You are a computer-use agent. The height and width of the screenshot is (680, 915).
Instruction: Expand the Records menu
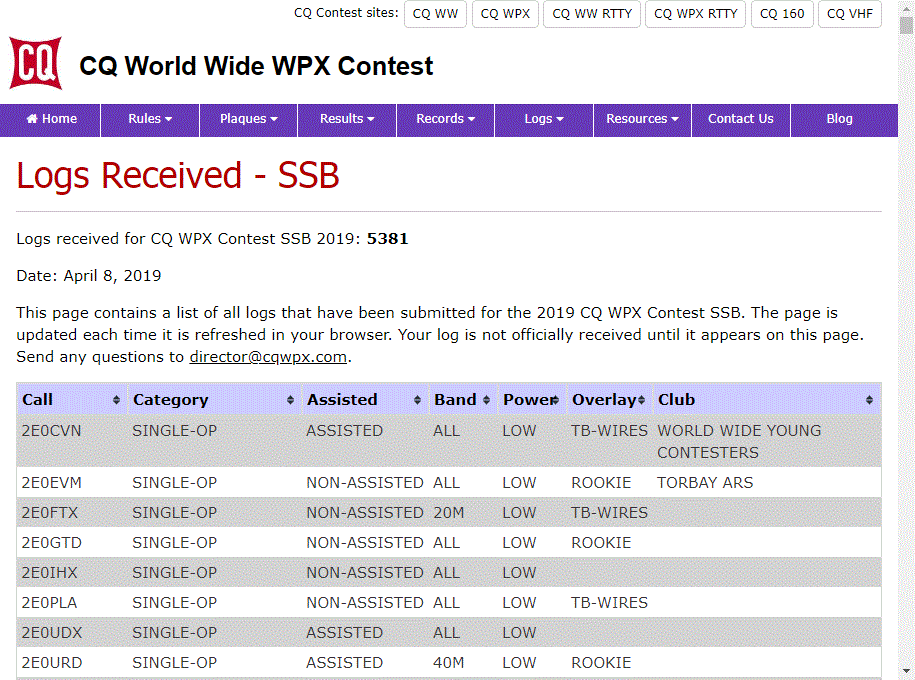pos(445,119)
